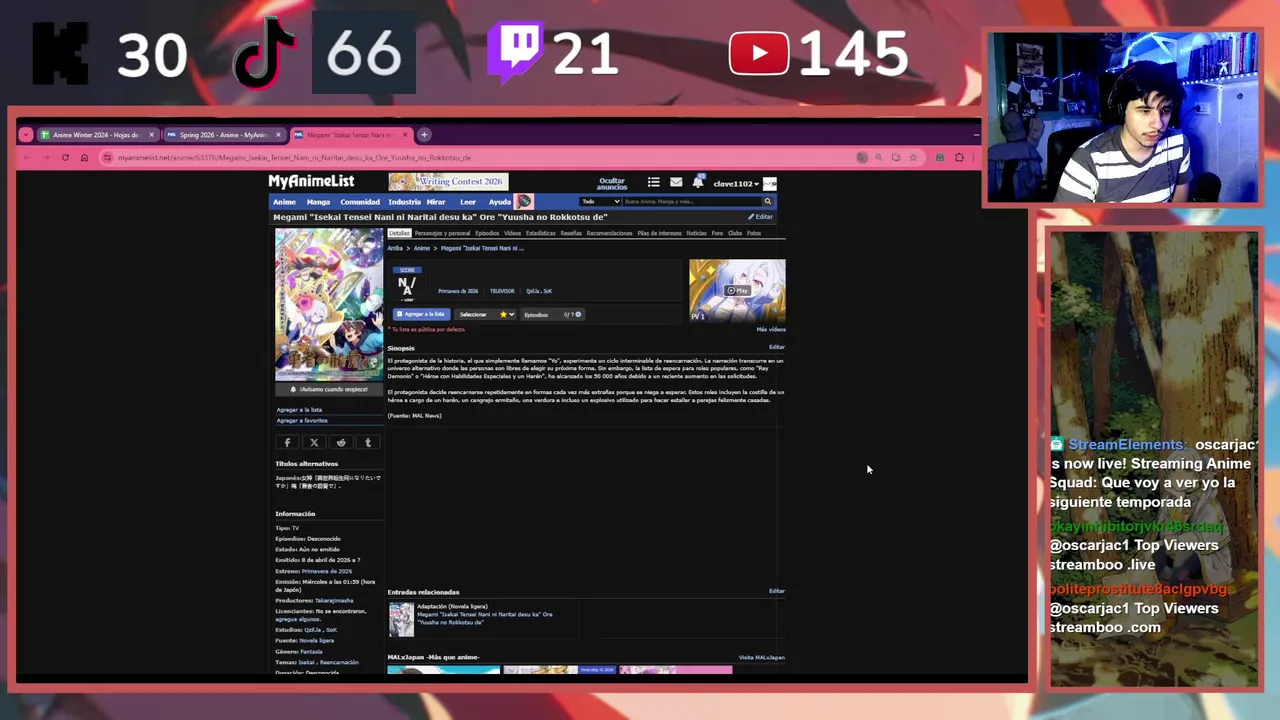This screenshot has height=720, width=1280.
Task: Share on Facebook icon
Action: (287, 442)
